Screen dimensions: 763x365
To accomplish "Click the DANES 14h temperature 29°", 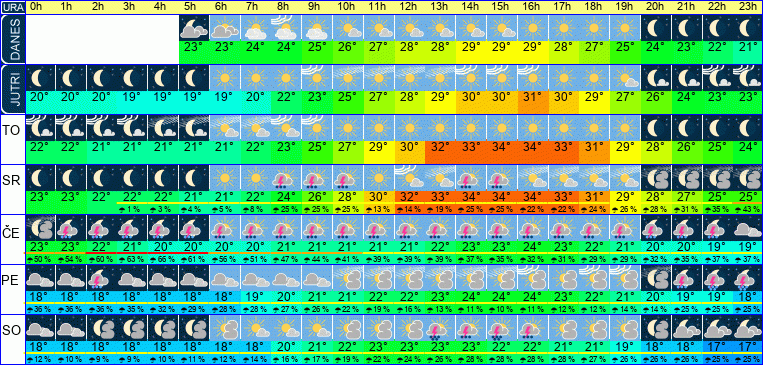I will pyautogui.click(x=471, y=48).
